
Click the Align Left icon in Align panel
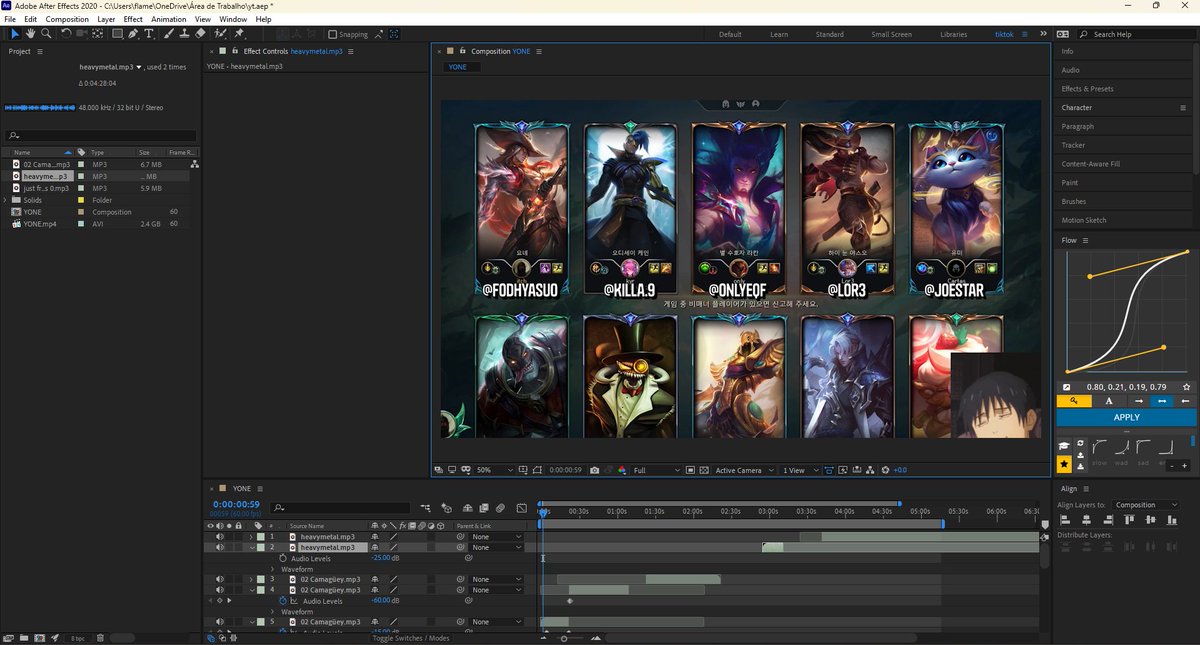(1063, 521)
